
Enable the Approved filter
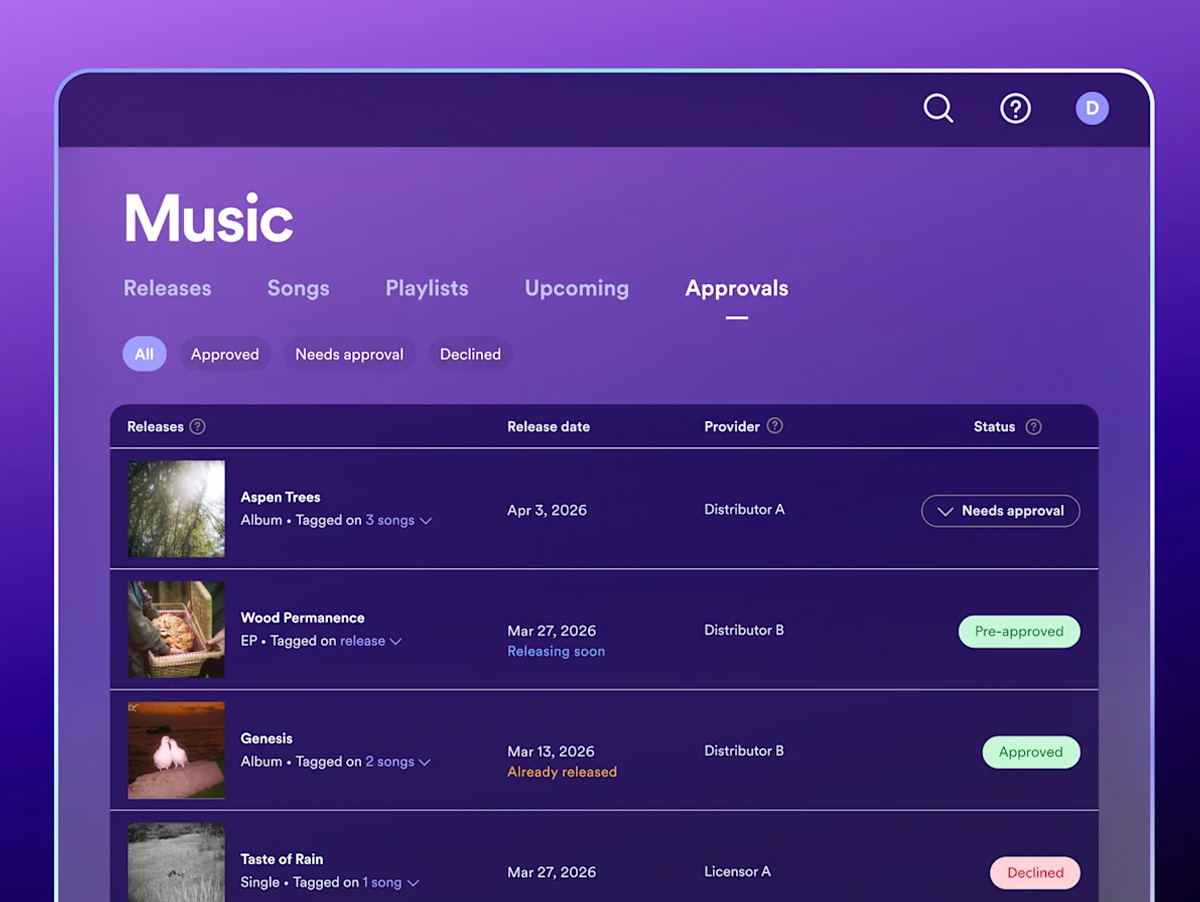click(x=225, y=353)
